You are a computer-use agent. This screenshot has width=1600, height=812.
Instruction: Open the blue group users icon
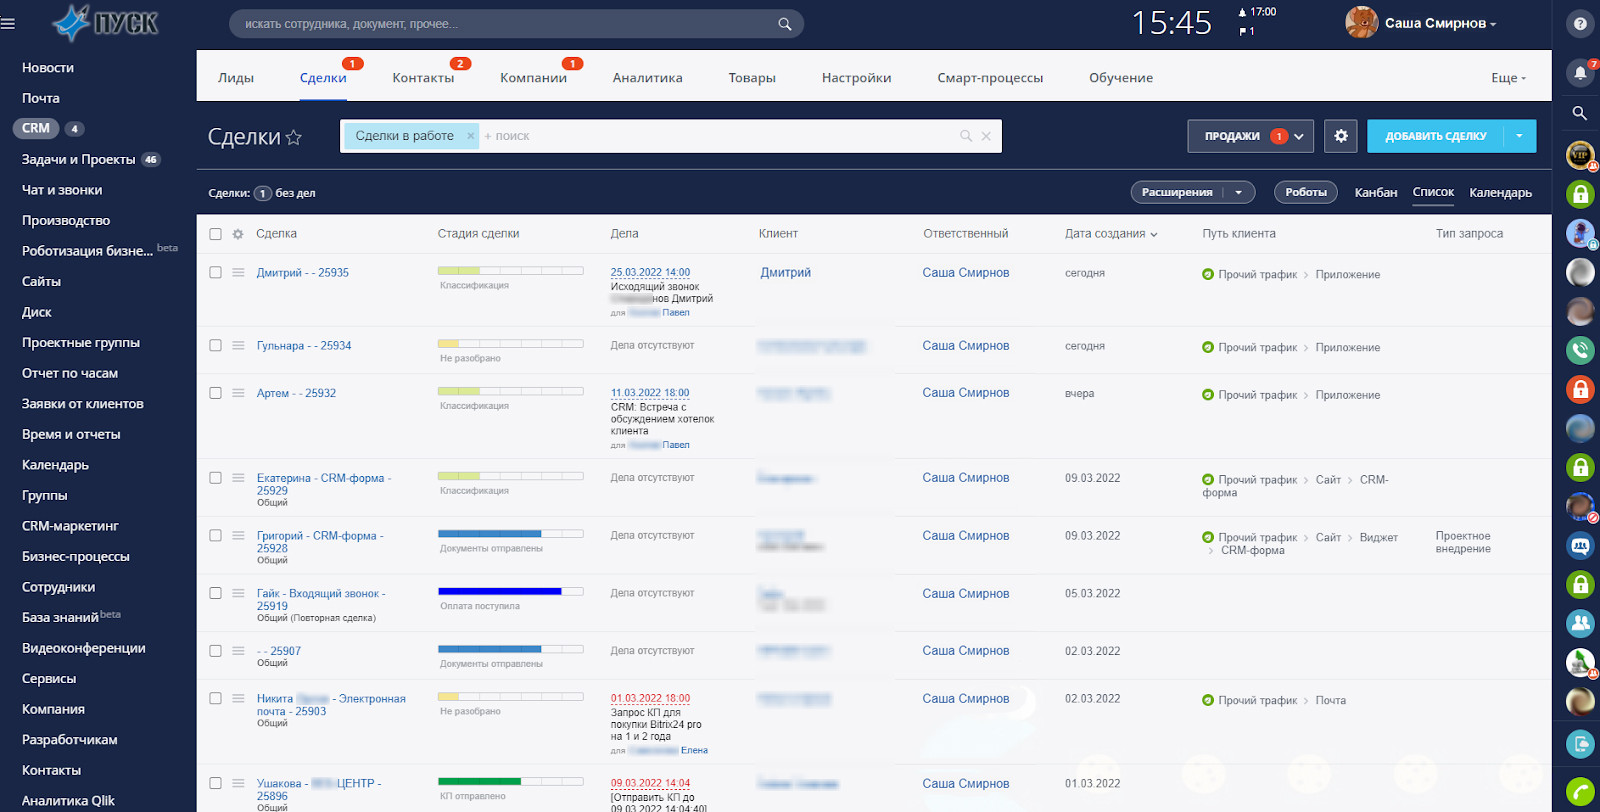point(1580,623)
